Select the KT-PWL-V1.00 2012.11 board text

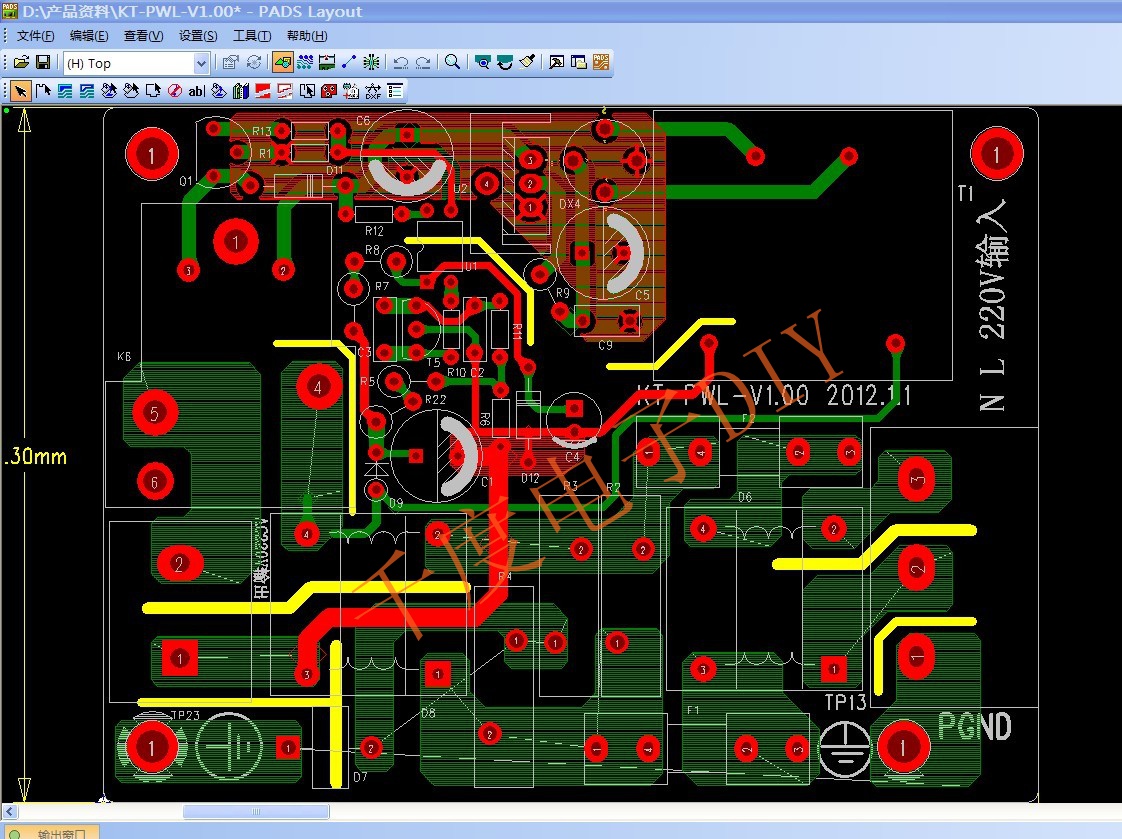(774, 395)
